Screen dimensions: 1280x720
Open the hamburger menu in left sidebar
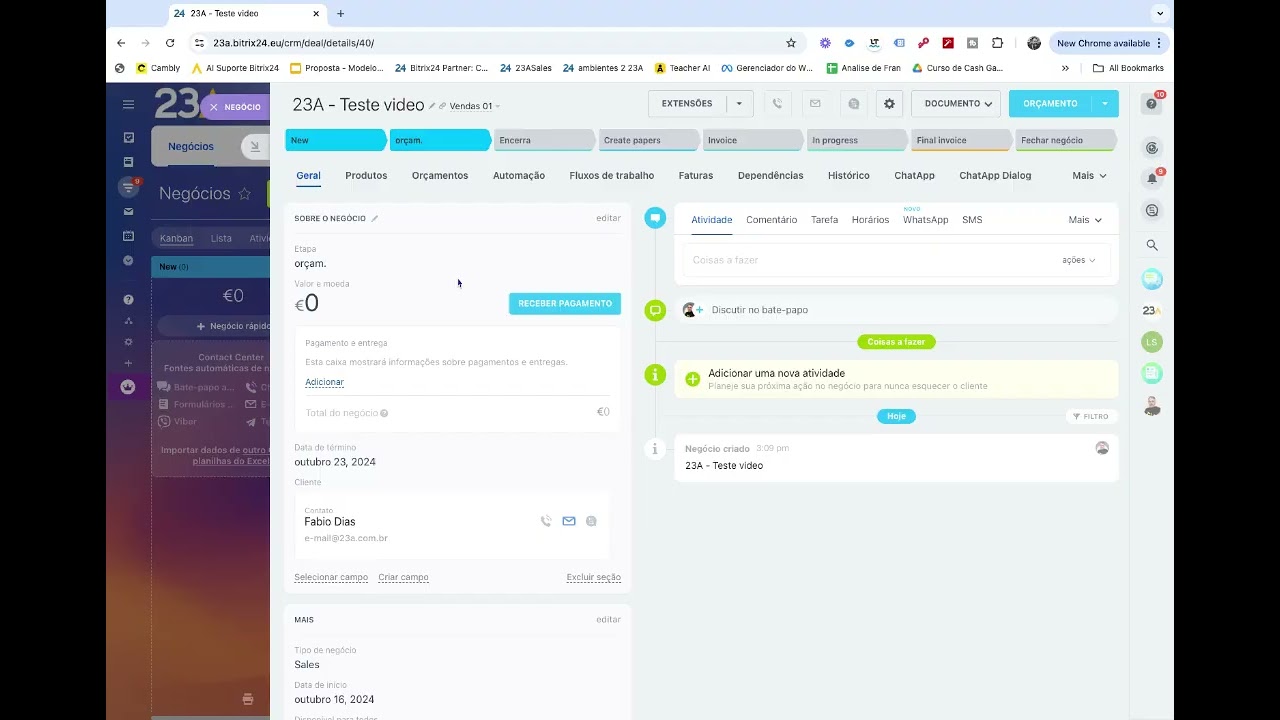coord(128,104)
